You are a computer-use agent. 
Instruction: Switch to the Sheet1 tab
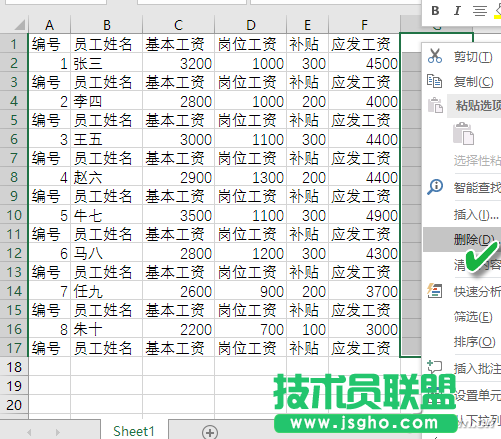(x=134, y=431)
